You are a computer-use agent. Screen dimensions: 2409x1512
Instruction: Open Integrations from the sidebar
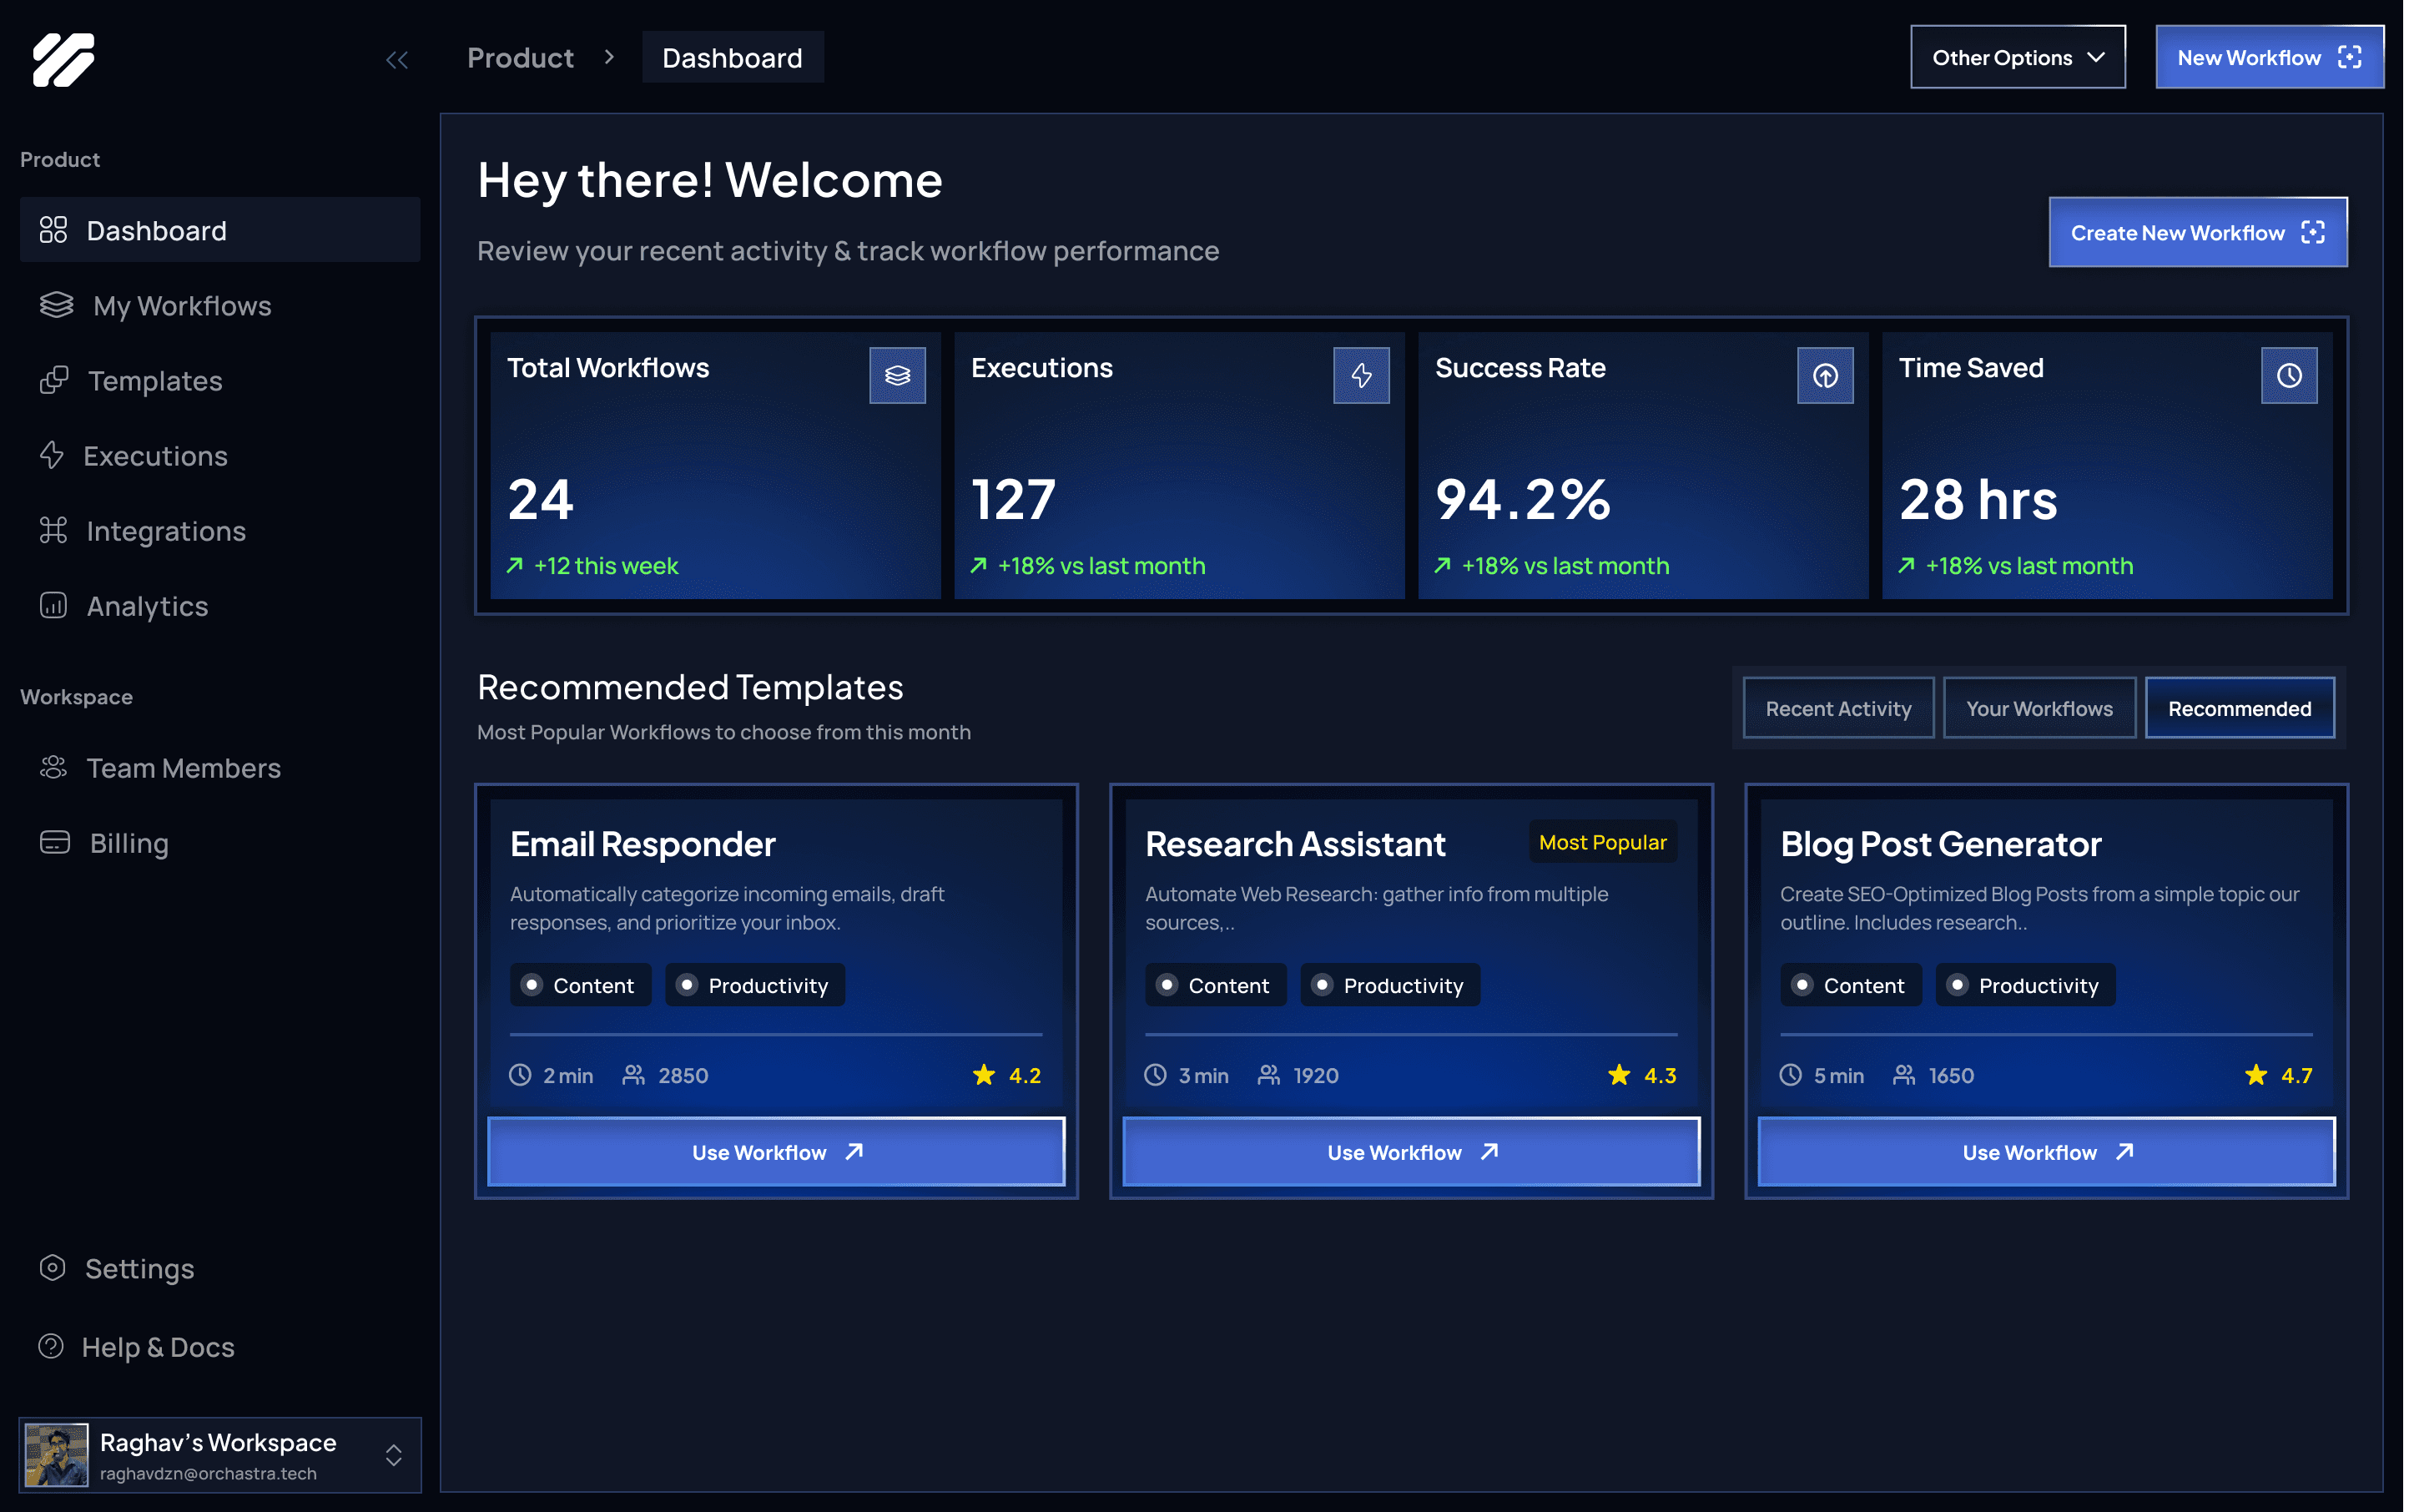click(x=165, y=531)
